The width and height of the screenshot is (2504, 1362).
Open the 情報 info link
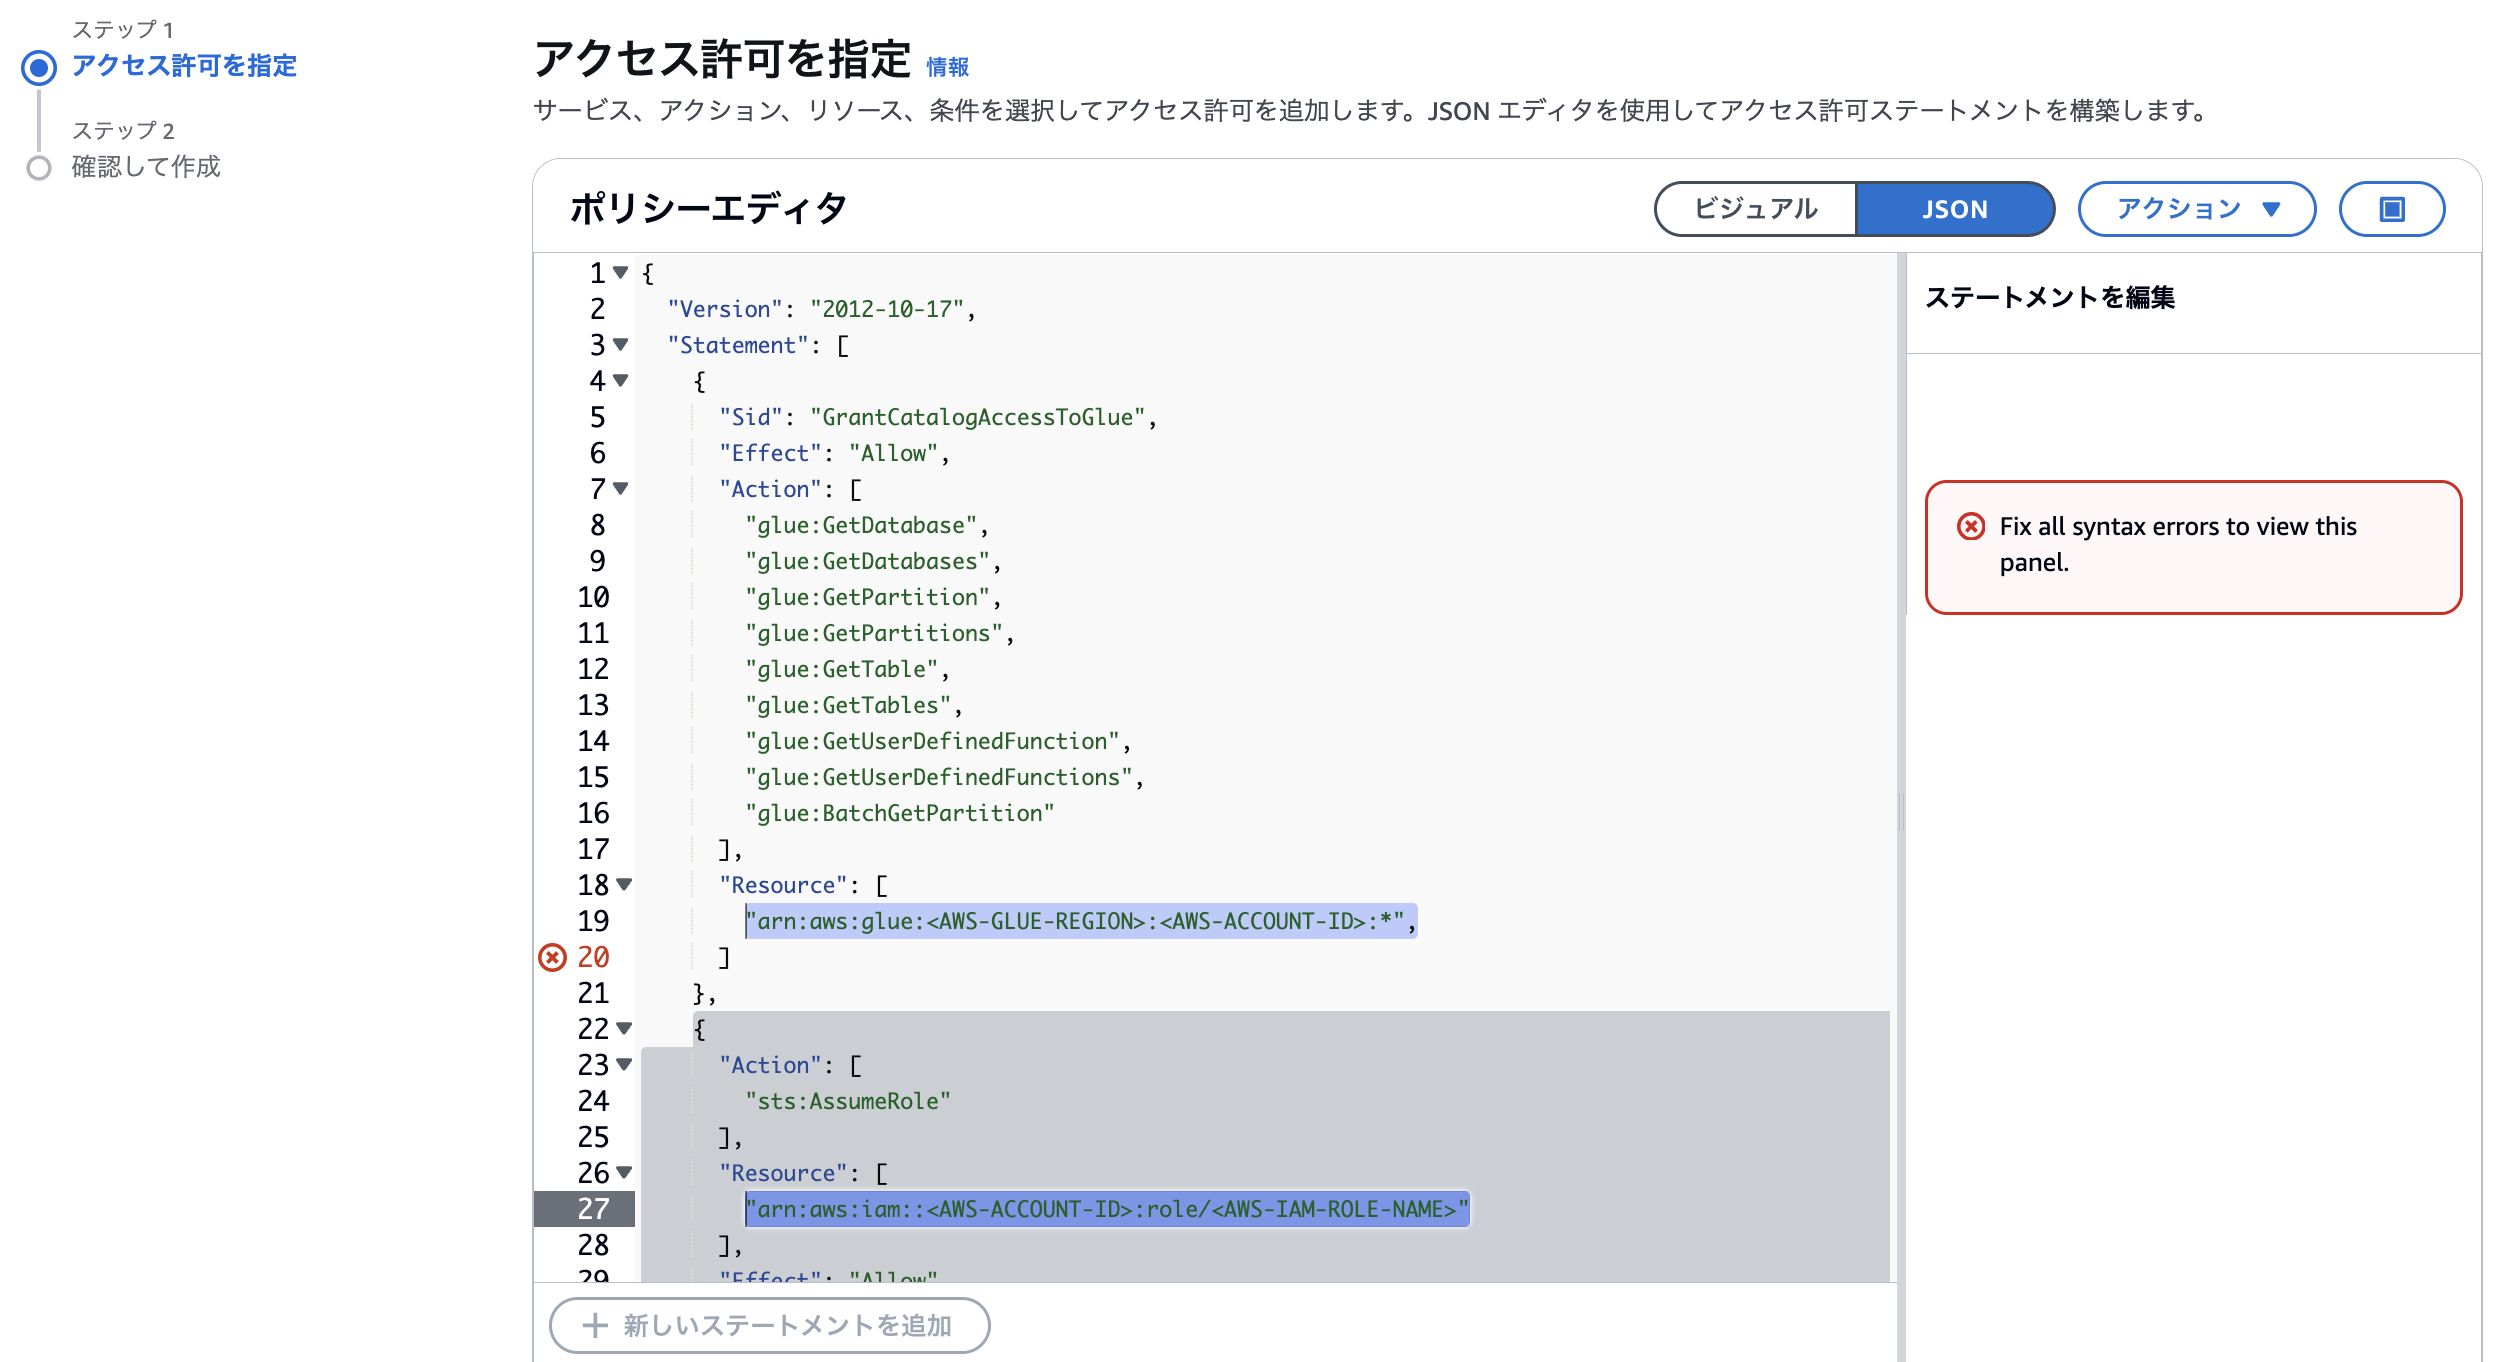click(947, 67)
